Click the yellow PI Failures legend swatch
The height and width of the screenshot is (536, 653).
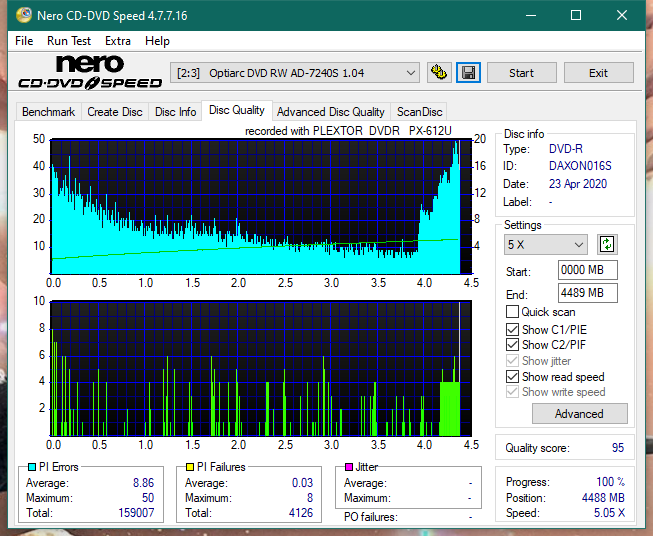click(x=190, y=467)
